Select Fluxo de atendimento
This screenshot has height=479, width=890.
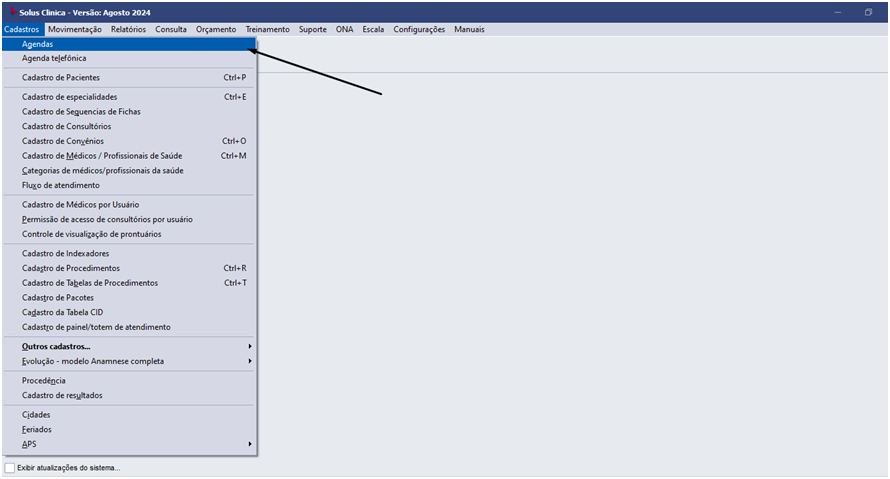click(x=129, y=186)
